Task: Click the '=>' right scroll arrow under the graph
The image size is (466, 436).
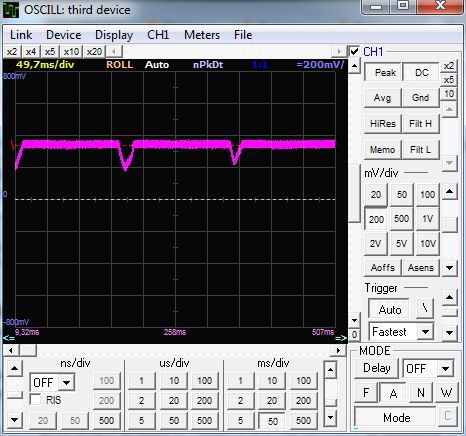Action: tap(341, 338)
